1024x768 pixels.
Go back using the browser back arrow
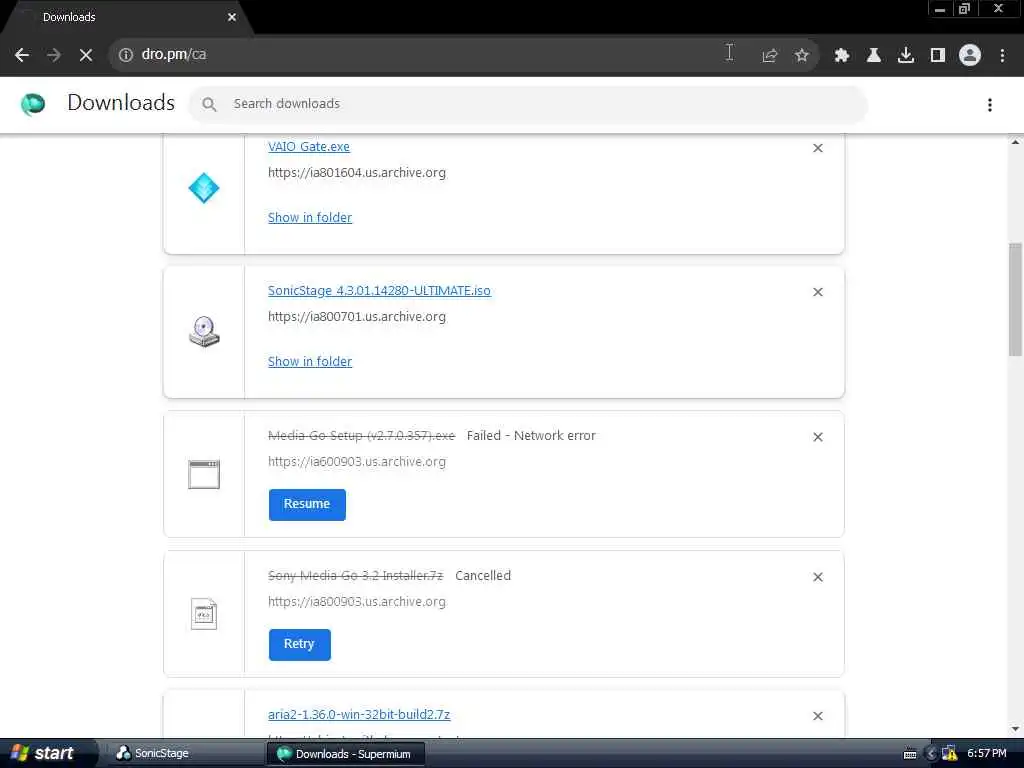pyautogui.click(x=22, y=55)
